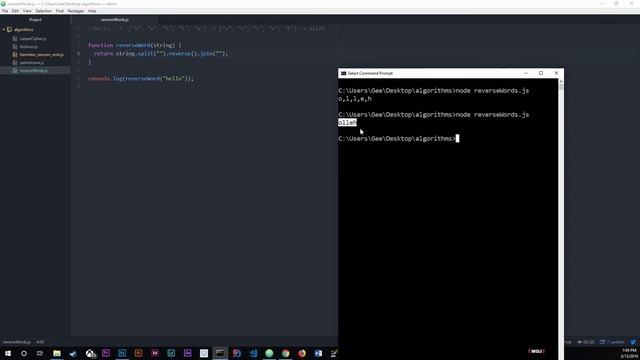Open caesarCipher.js in the tree view
The image size is (640, 360).
pyautogui.click(x=33, y=39)
